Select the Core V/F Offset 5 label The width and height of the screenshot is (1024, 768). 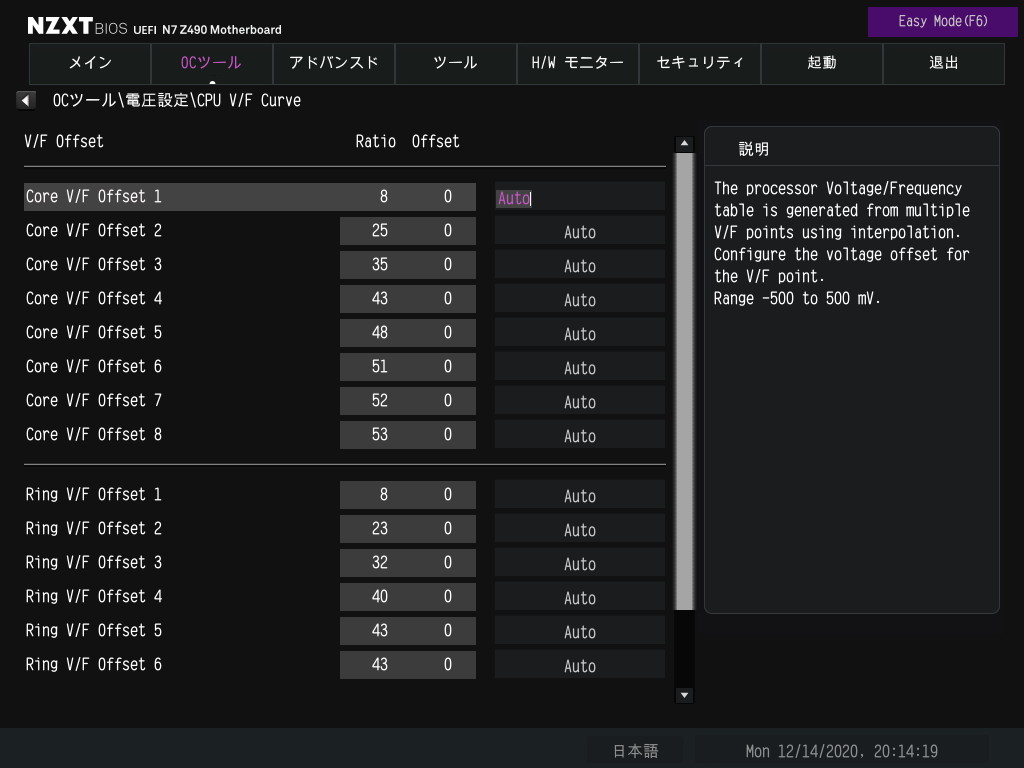point(93,332)
